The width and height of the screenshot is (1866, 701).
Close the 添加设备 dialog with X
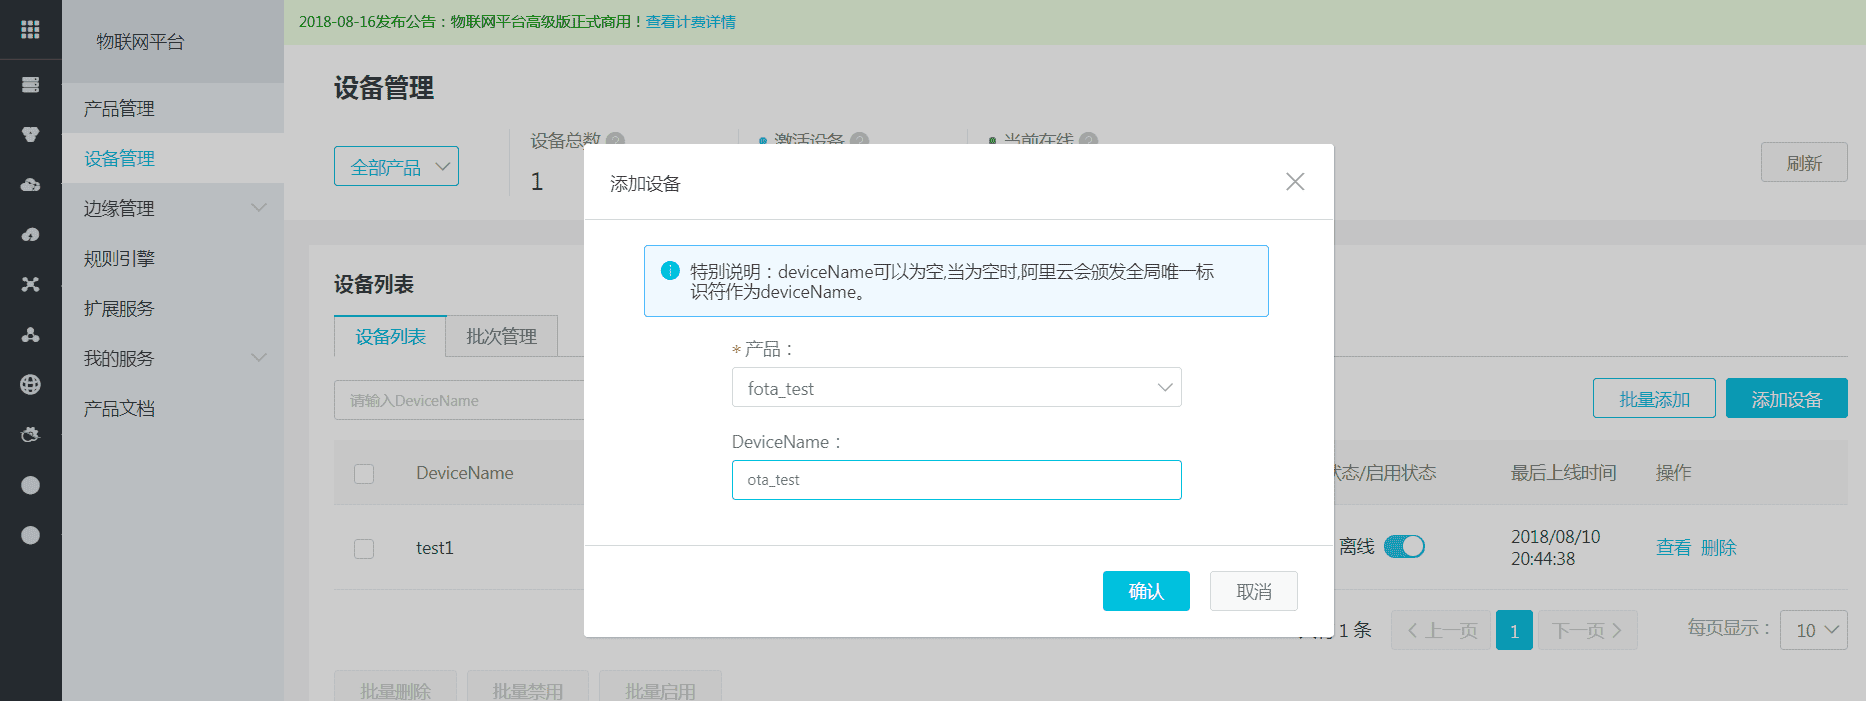(1295, 182)
